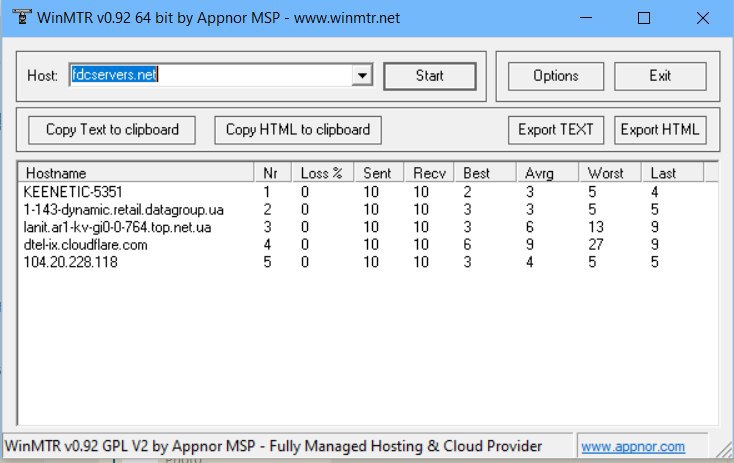This screenshot has height=463, width=734.
Task: Open the Host dropdown arrow
Action: pos(362,75)
